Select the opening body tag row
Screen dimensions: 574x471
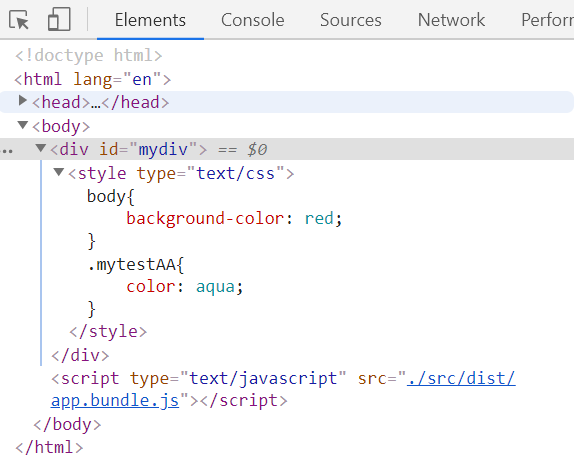click(61, 127)
